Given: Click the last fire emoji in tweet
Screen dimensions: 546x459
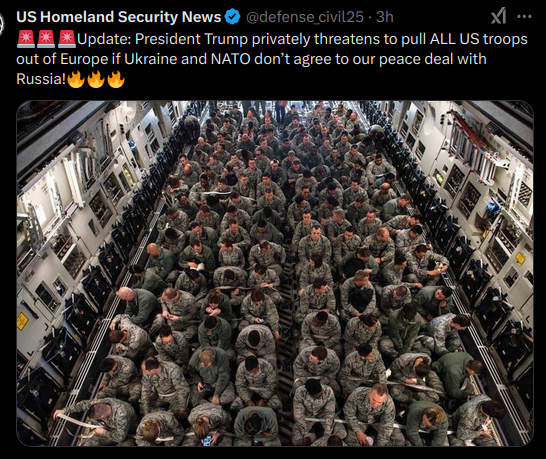Looking at the screenshot, I should [x=116, y=79].
